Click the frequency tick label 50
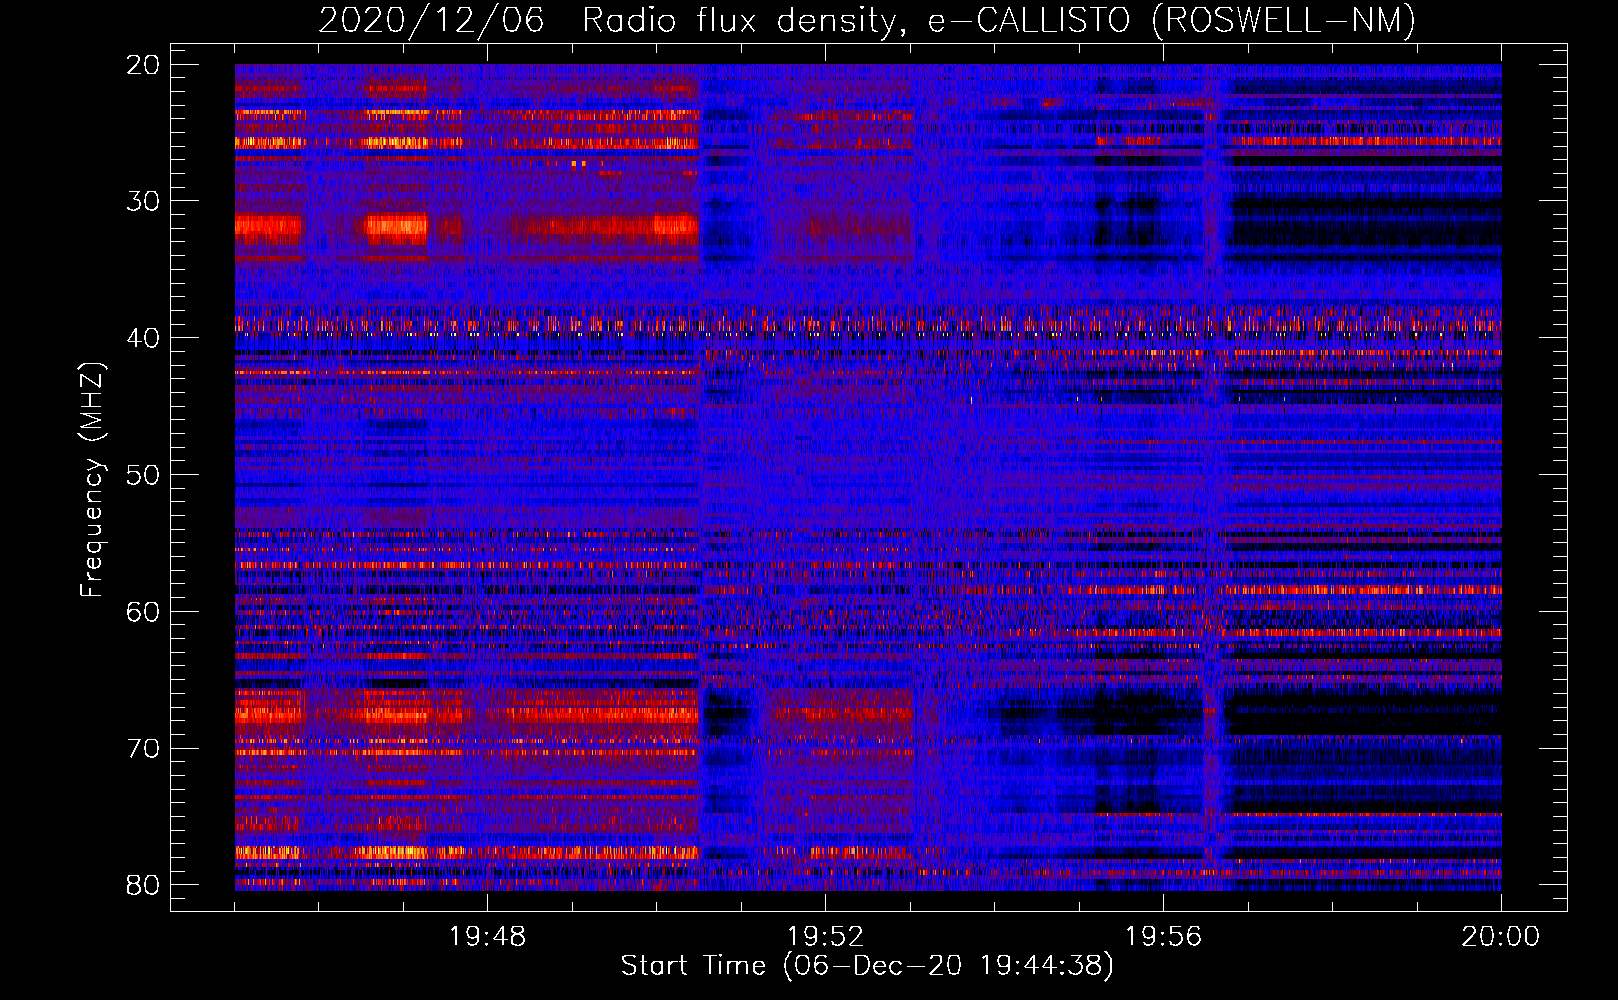The image size is (1618, 1000). pyautogui.click(x=144, y=475)
